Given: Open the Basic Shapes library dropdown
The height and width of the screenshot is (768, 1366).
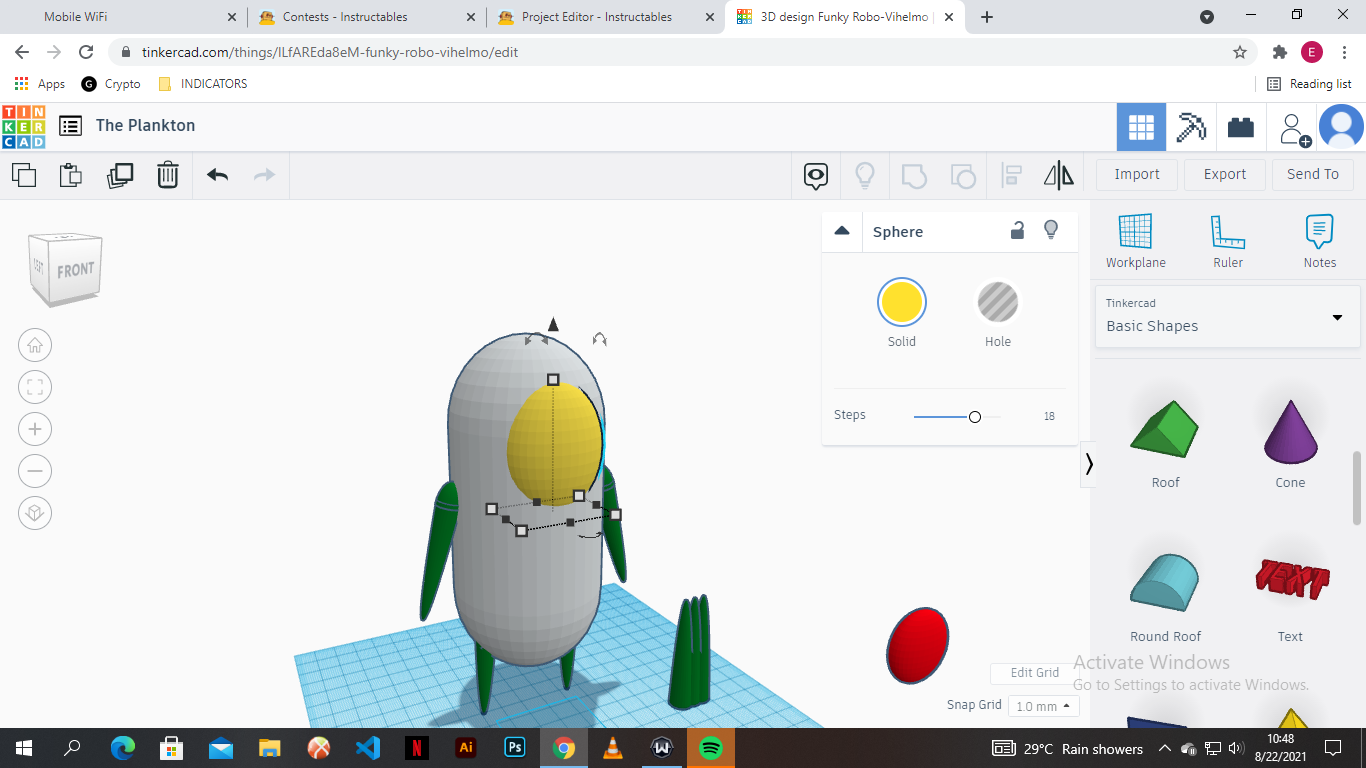Looking at the screenshot, I should 1228,316.
